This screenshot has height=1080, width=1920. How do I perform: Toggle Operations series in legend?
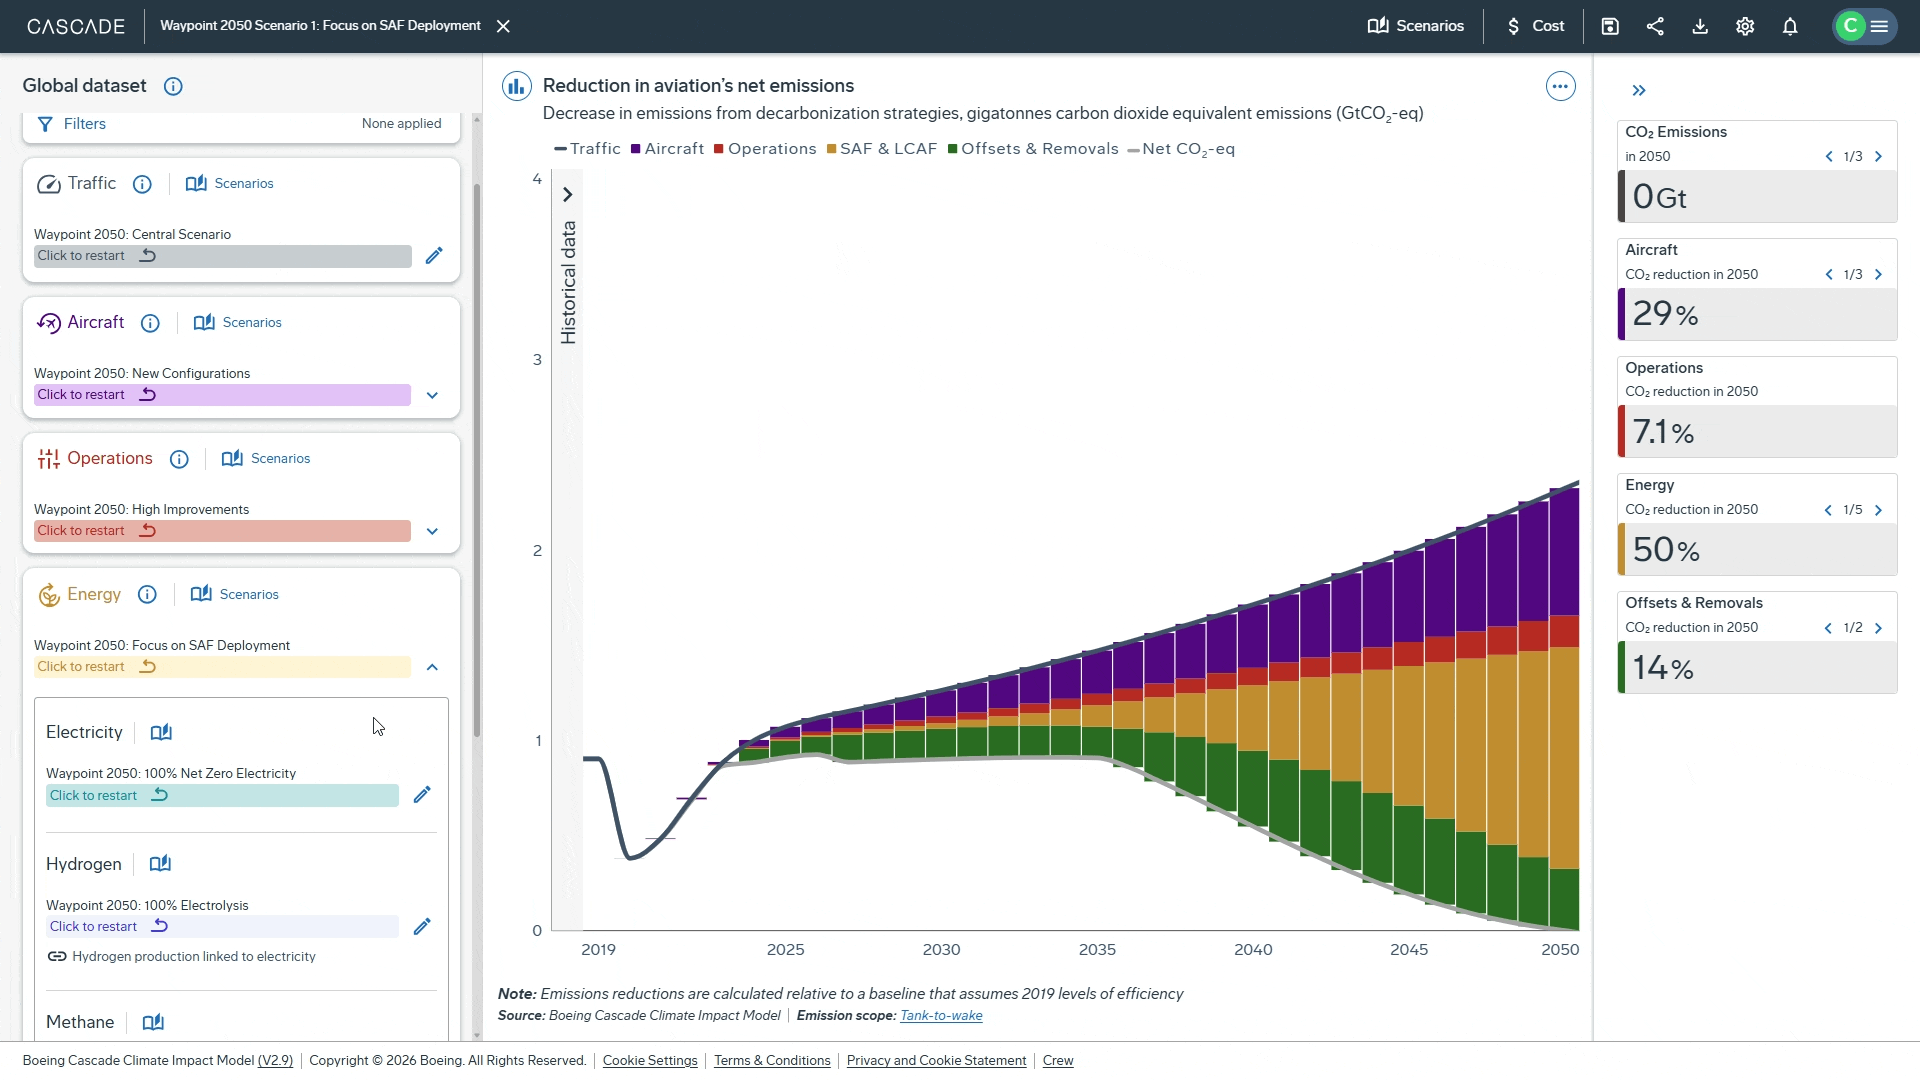click(x=765, y=149)
